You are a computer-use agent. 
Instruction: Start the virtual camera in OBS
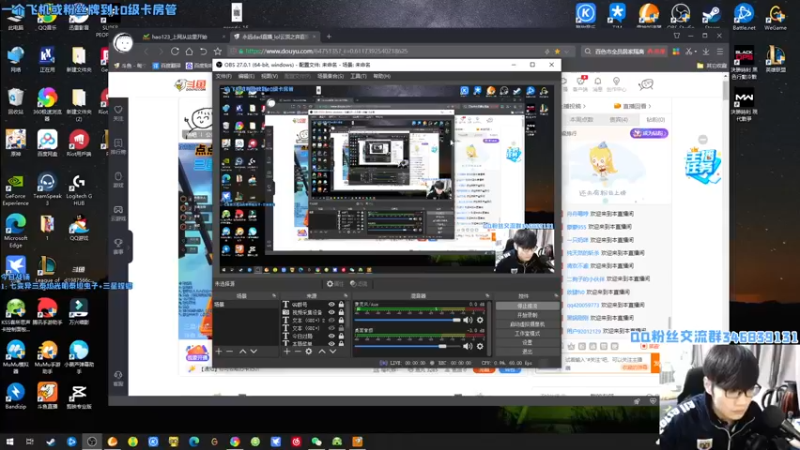pos(527,324)
